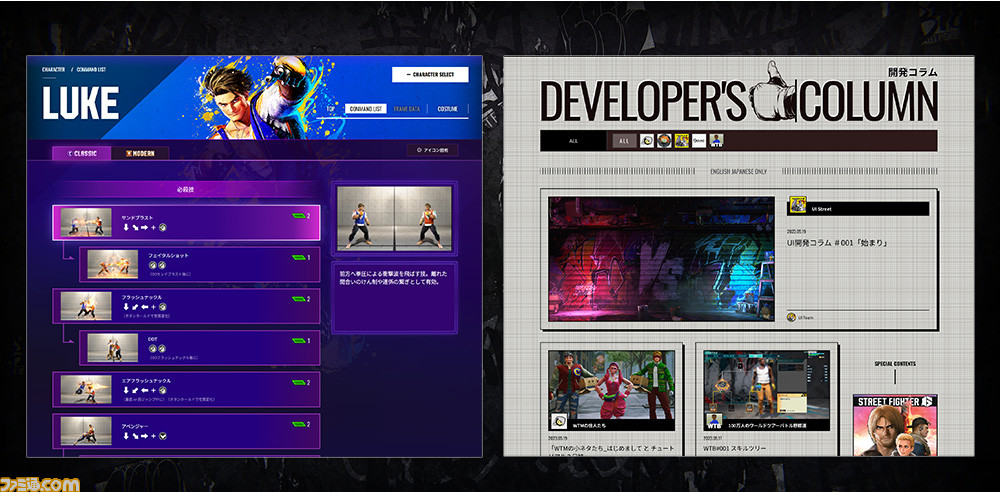Select the UI Street yellow filter icon
The image size is (1000, 492).
coord(682,141)
